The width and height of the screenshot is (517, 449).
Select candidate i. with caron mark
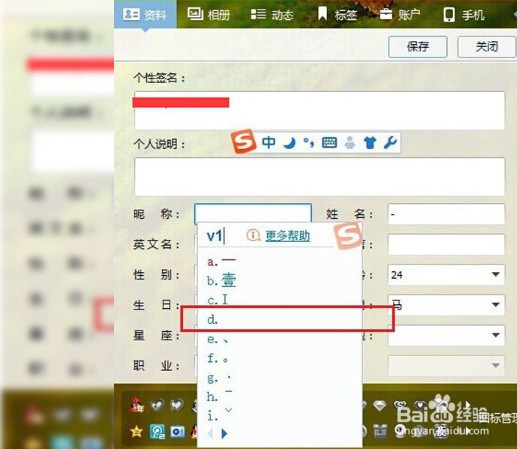click(x=219, y=414)
